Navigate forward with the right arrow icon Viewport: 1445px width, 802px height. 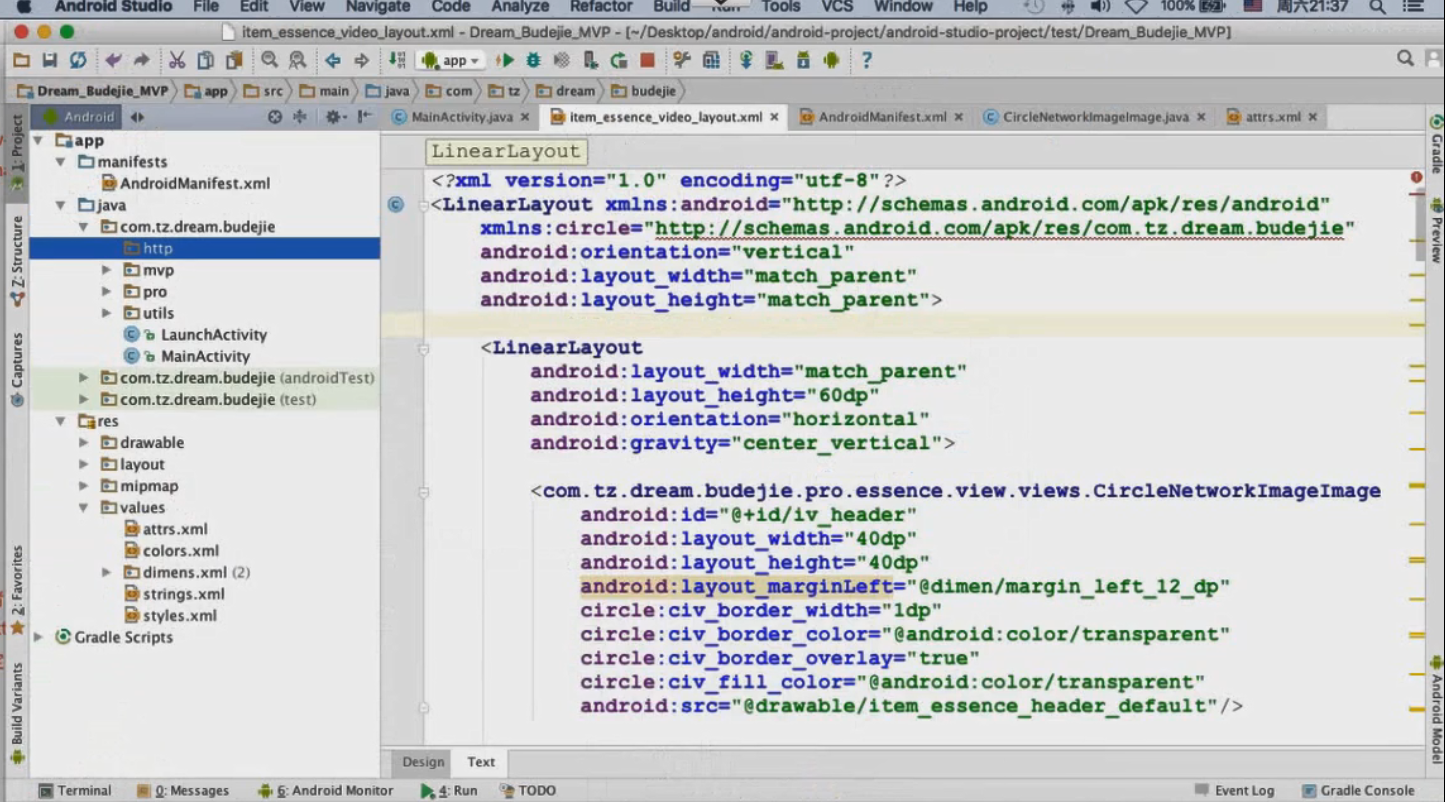[361, 61]
